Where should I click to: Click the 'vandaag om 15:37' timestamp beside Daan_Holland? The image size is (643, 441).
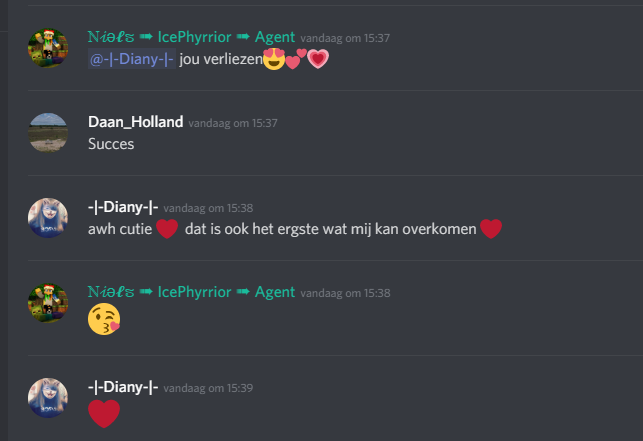point(233,123)
